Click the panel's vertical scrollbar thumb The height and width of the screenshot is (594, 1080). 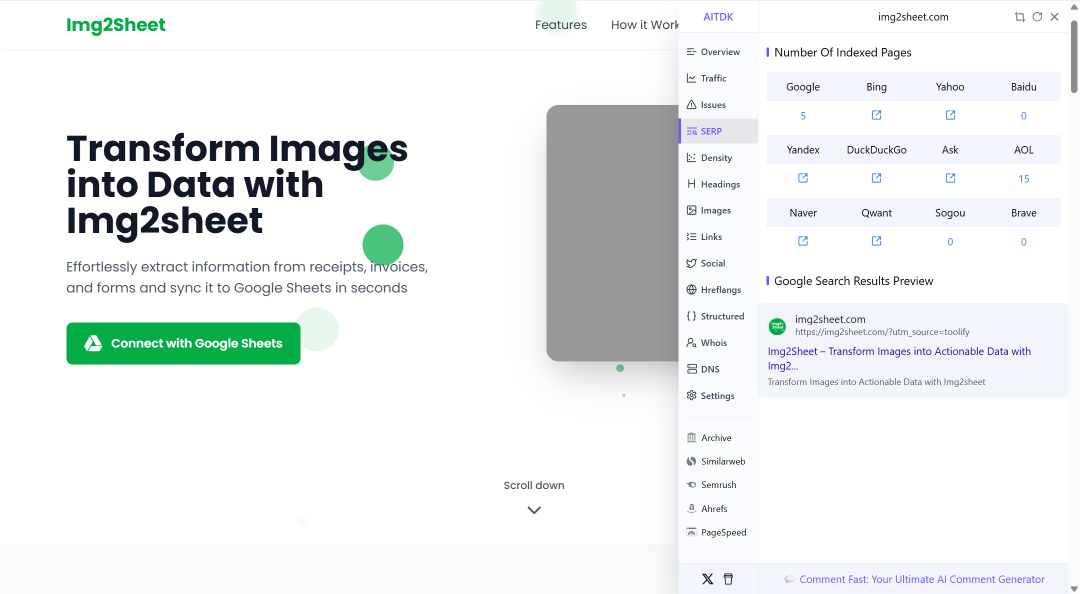coord(1074,57)
